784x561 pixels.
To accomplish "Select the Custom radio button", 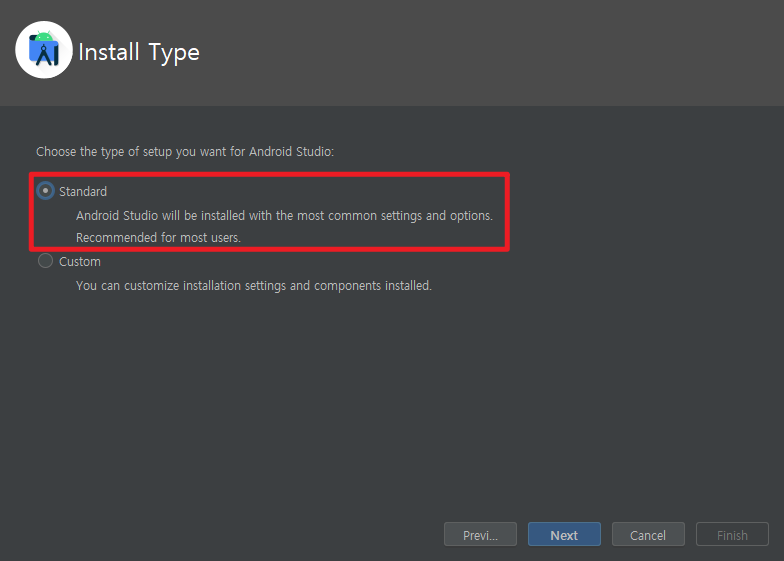I will [x=46, y=260].
